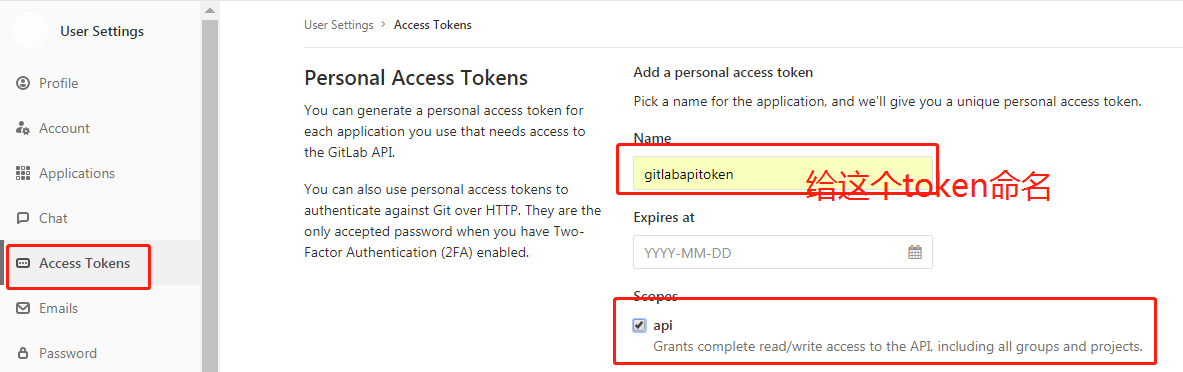The width and height of the screenshot is (1183, 372).
Task: Click the Access Tokens sidebar icon
Action: (23, 263)
